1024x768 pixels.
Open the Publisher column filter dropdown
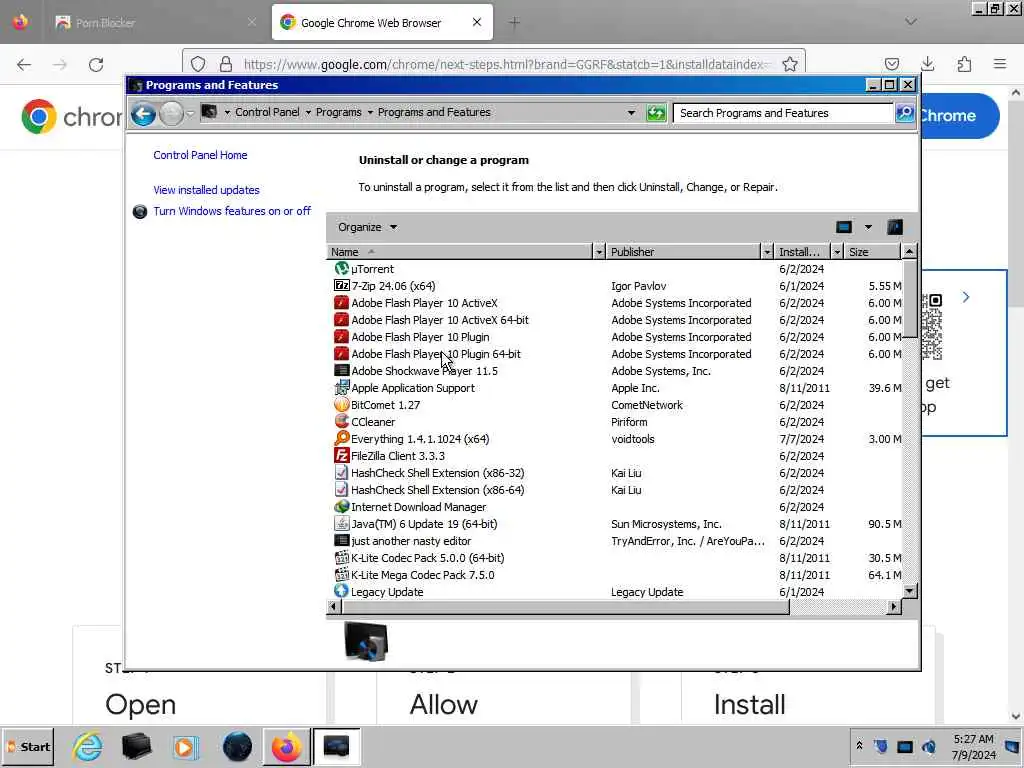point(767,251)
